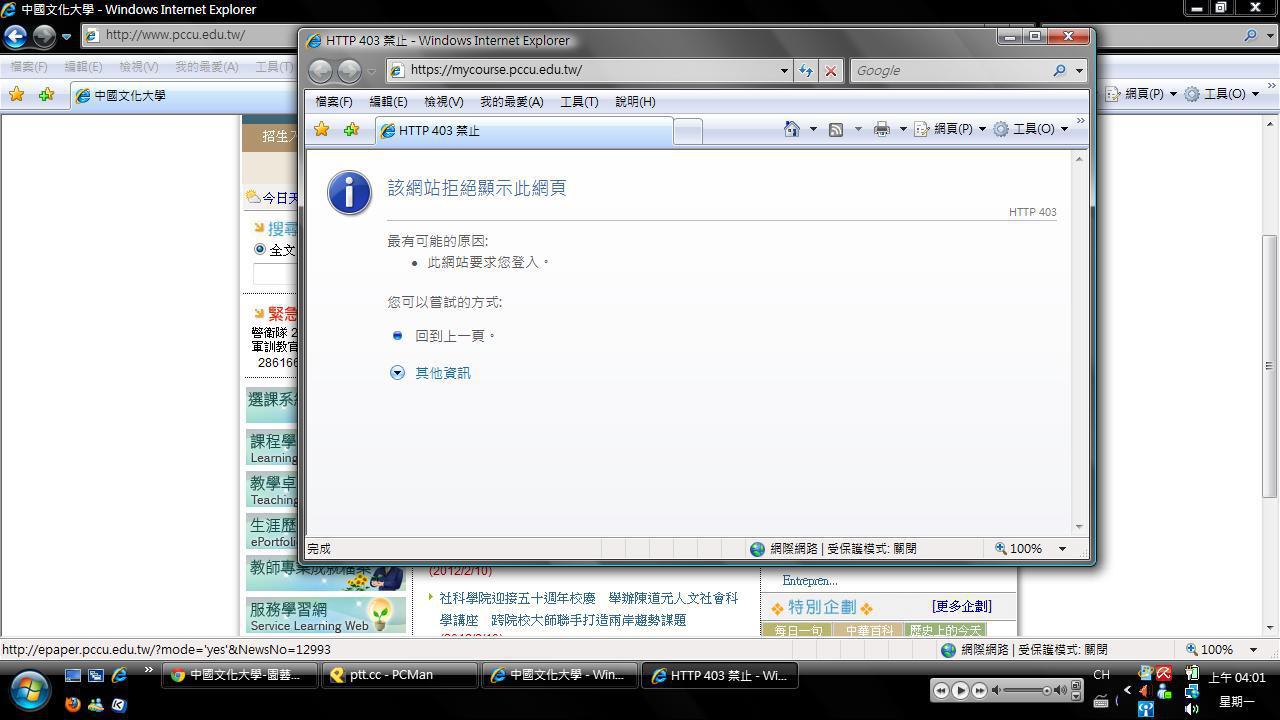Open the Windows Start menu orb
The image size is (1280, 720).
click(29, 689)
